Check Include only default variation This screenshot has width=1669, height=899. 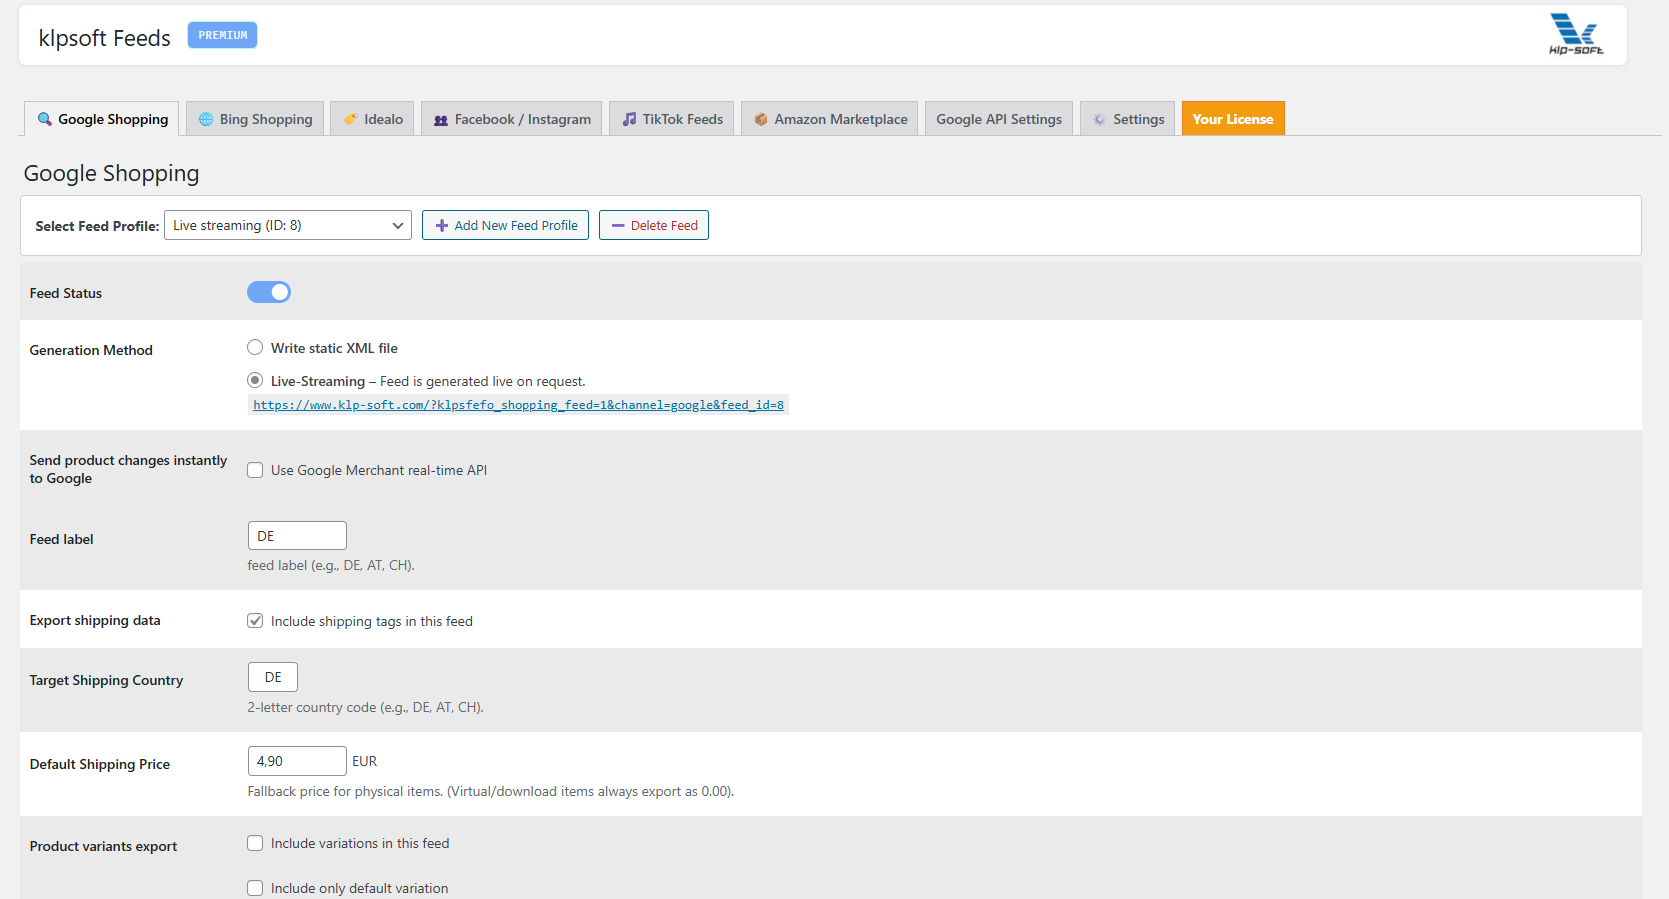click(255, 888)
